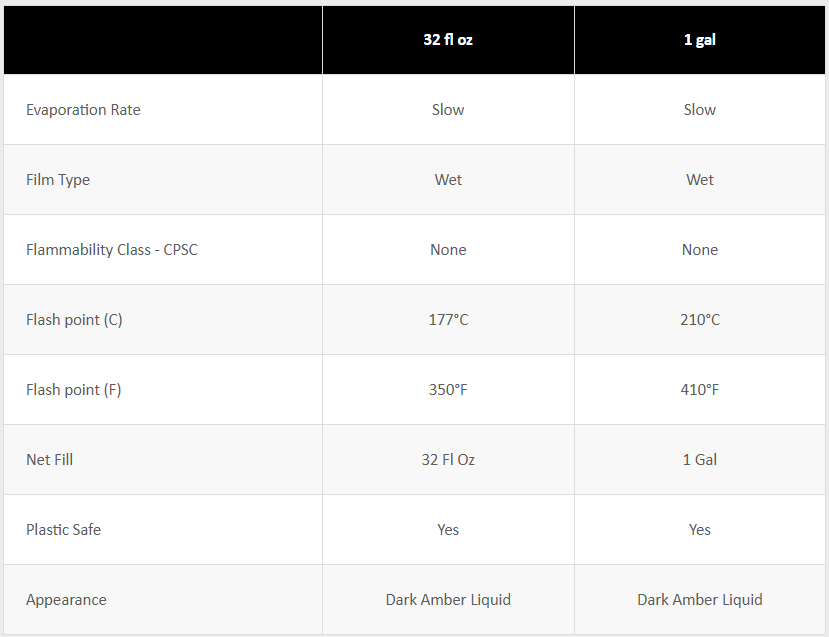Select the Flash point (F) label

click(73, 390)
